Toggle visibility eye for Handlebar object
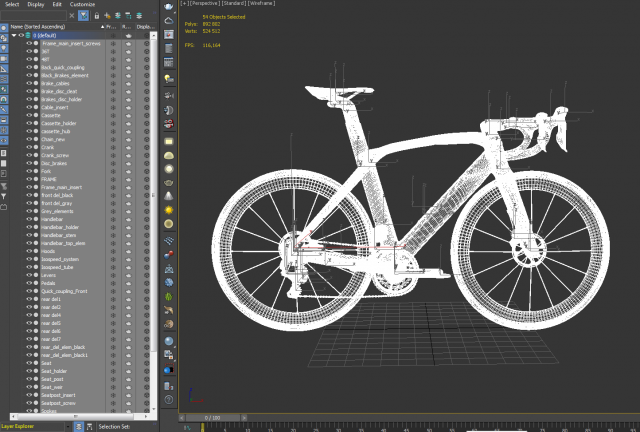The width and height of the screenshot is (640, 432). (29, 219)
